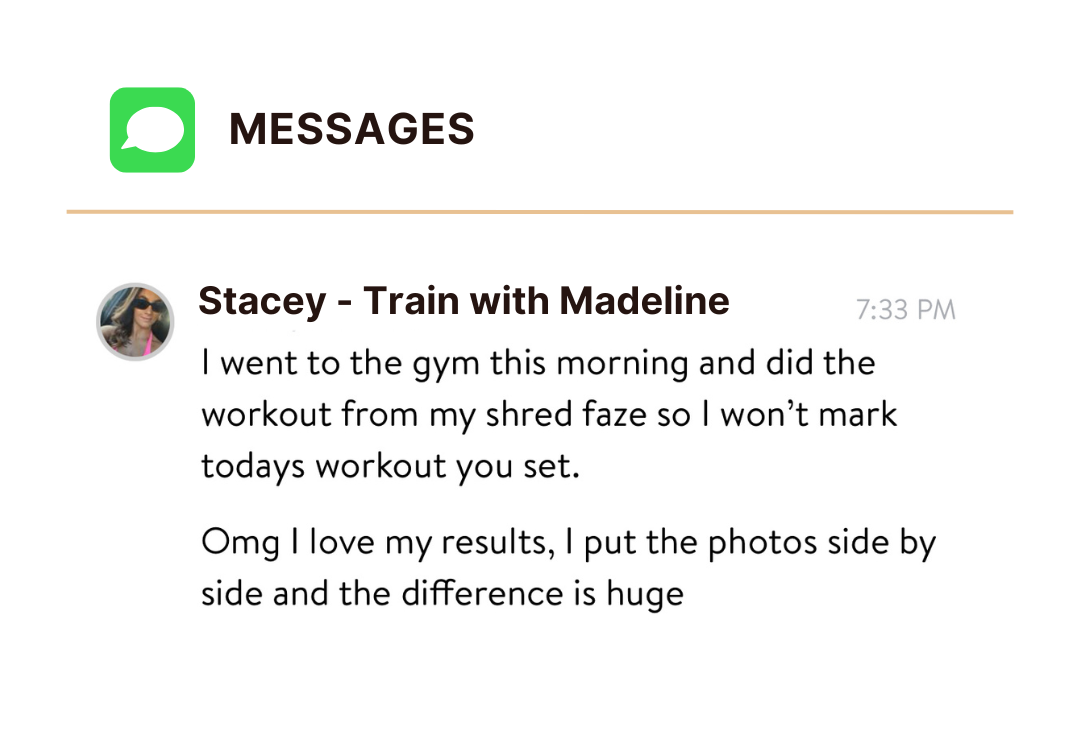Click the word "difference" in the last line
1080x747 pixels.
tap(482, 593)
